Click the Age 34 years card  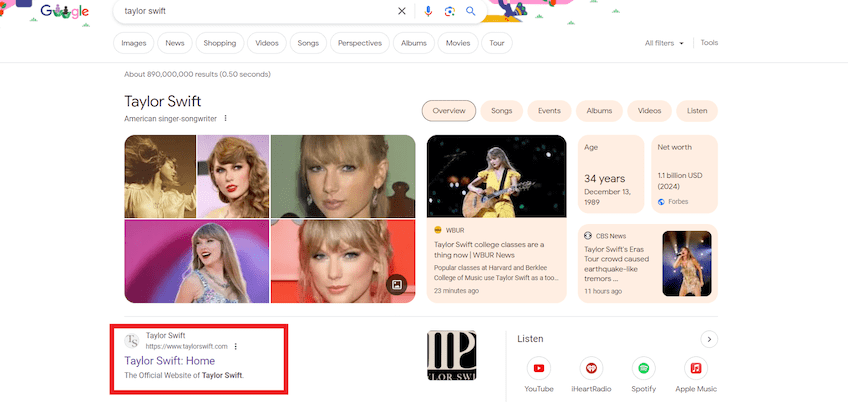611,174
